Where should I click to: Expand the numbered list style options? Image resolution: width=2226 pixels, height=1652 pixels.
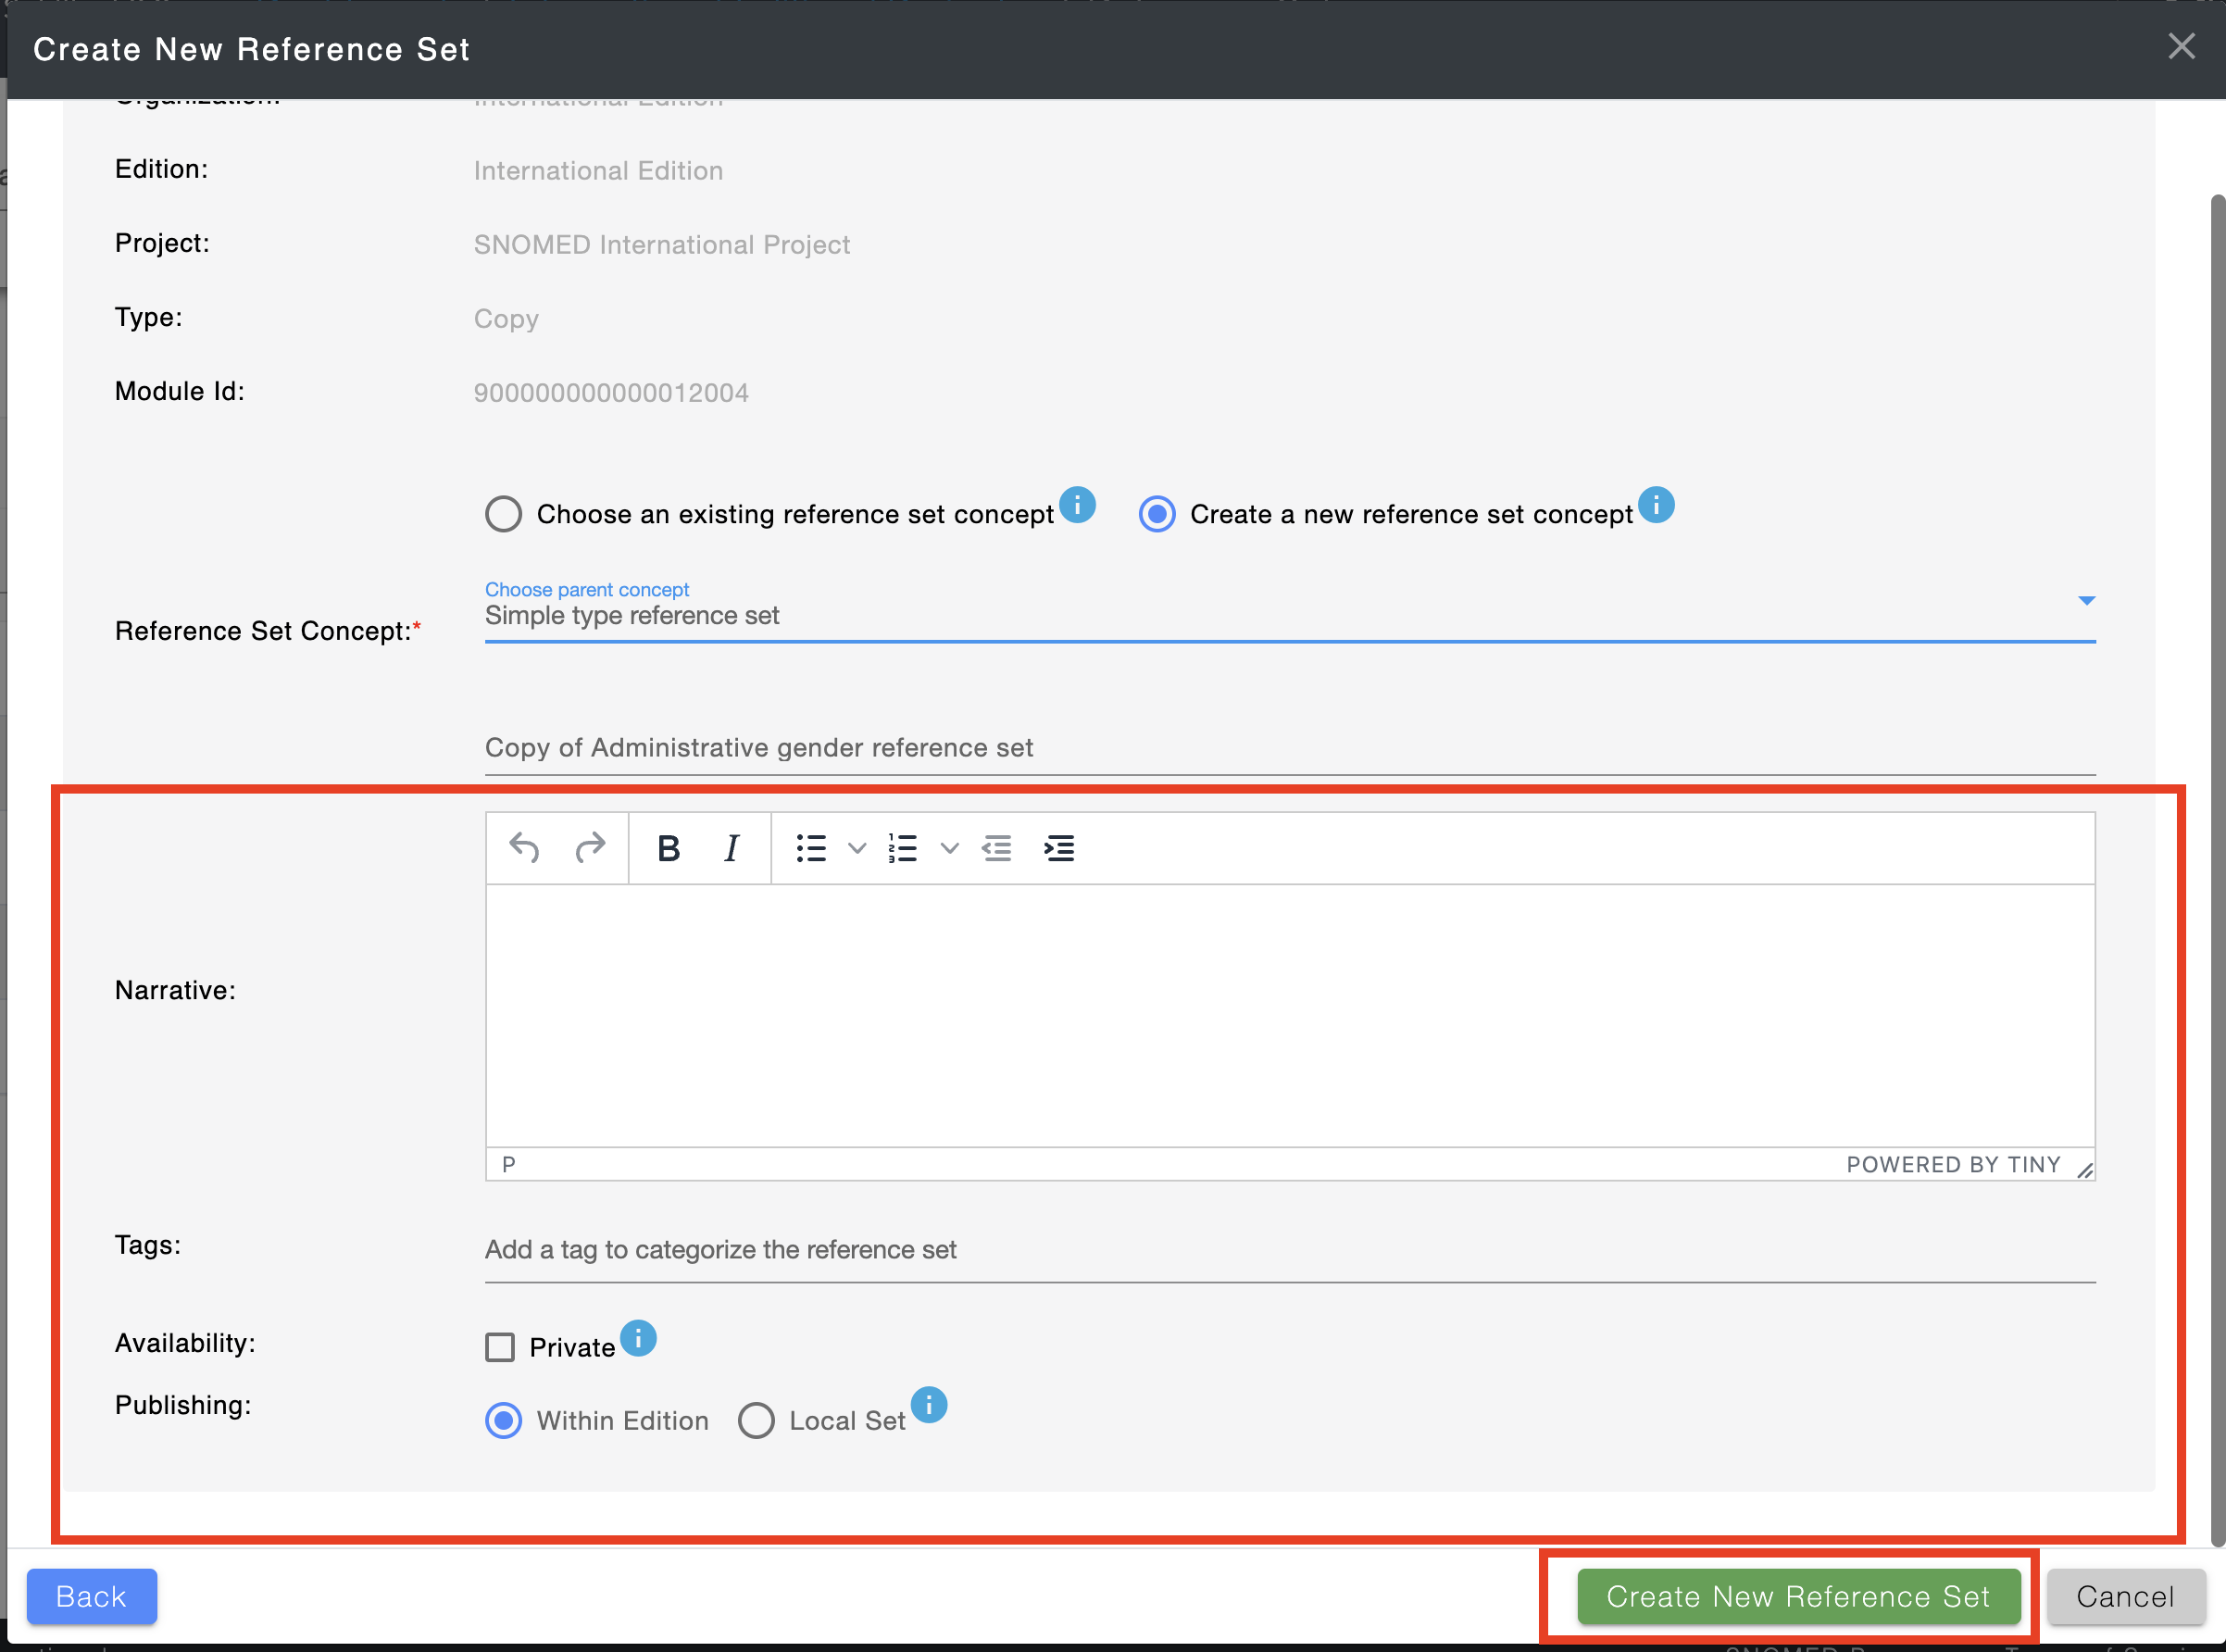[950, 848]
